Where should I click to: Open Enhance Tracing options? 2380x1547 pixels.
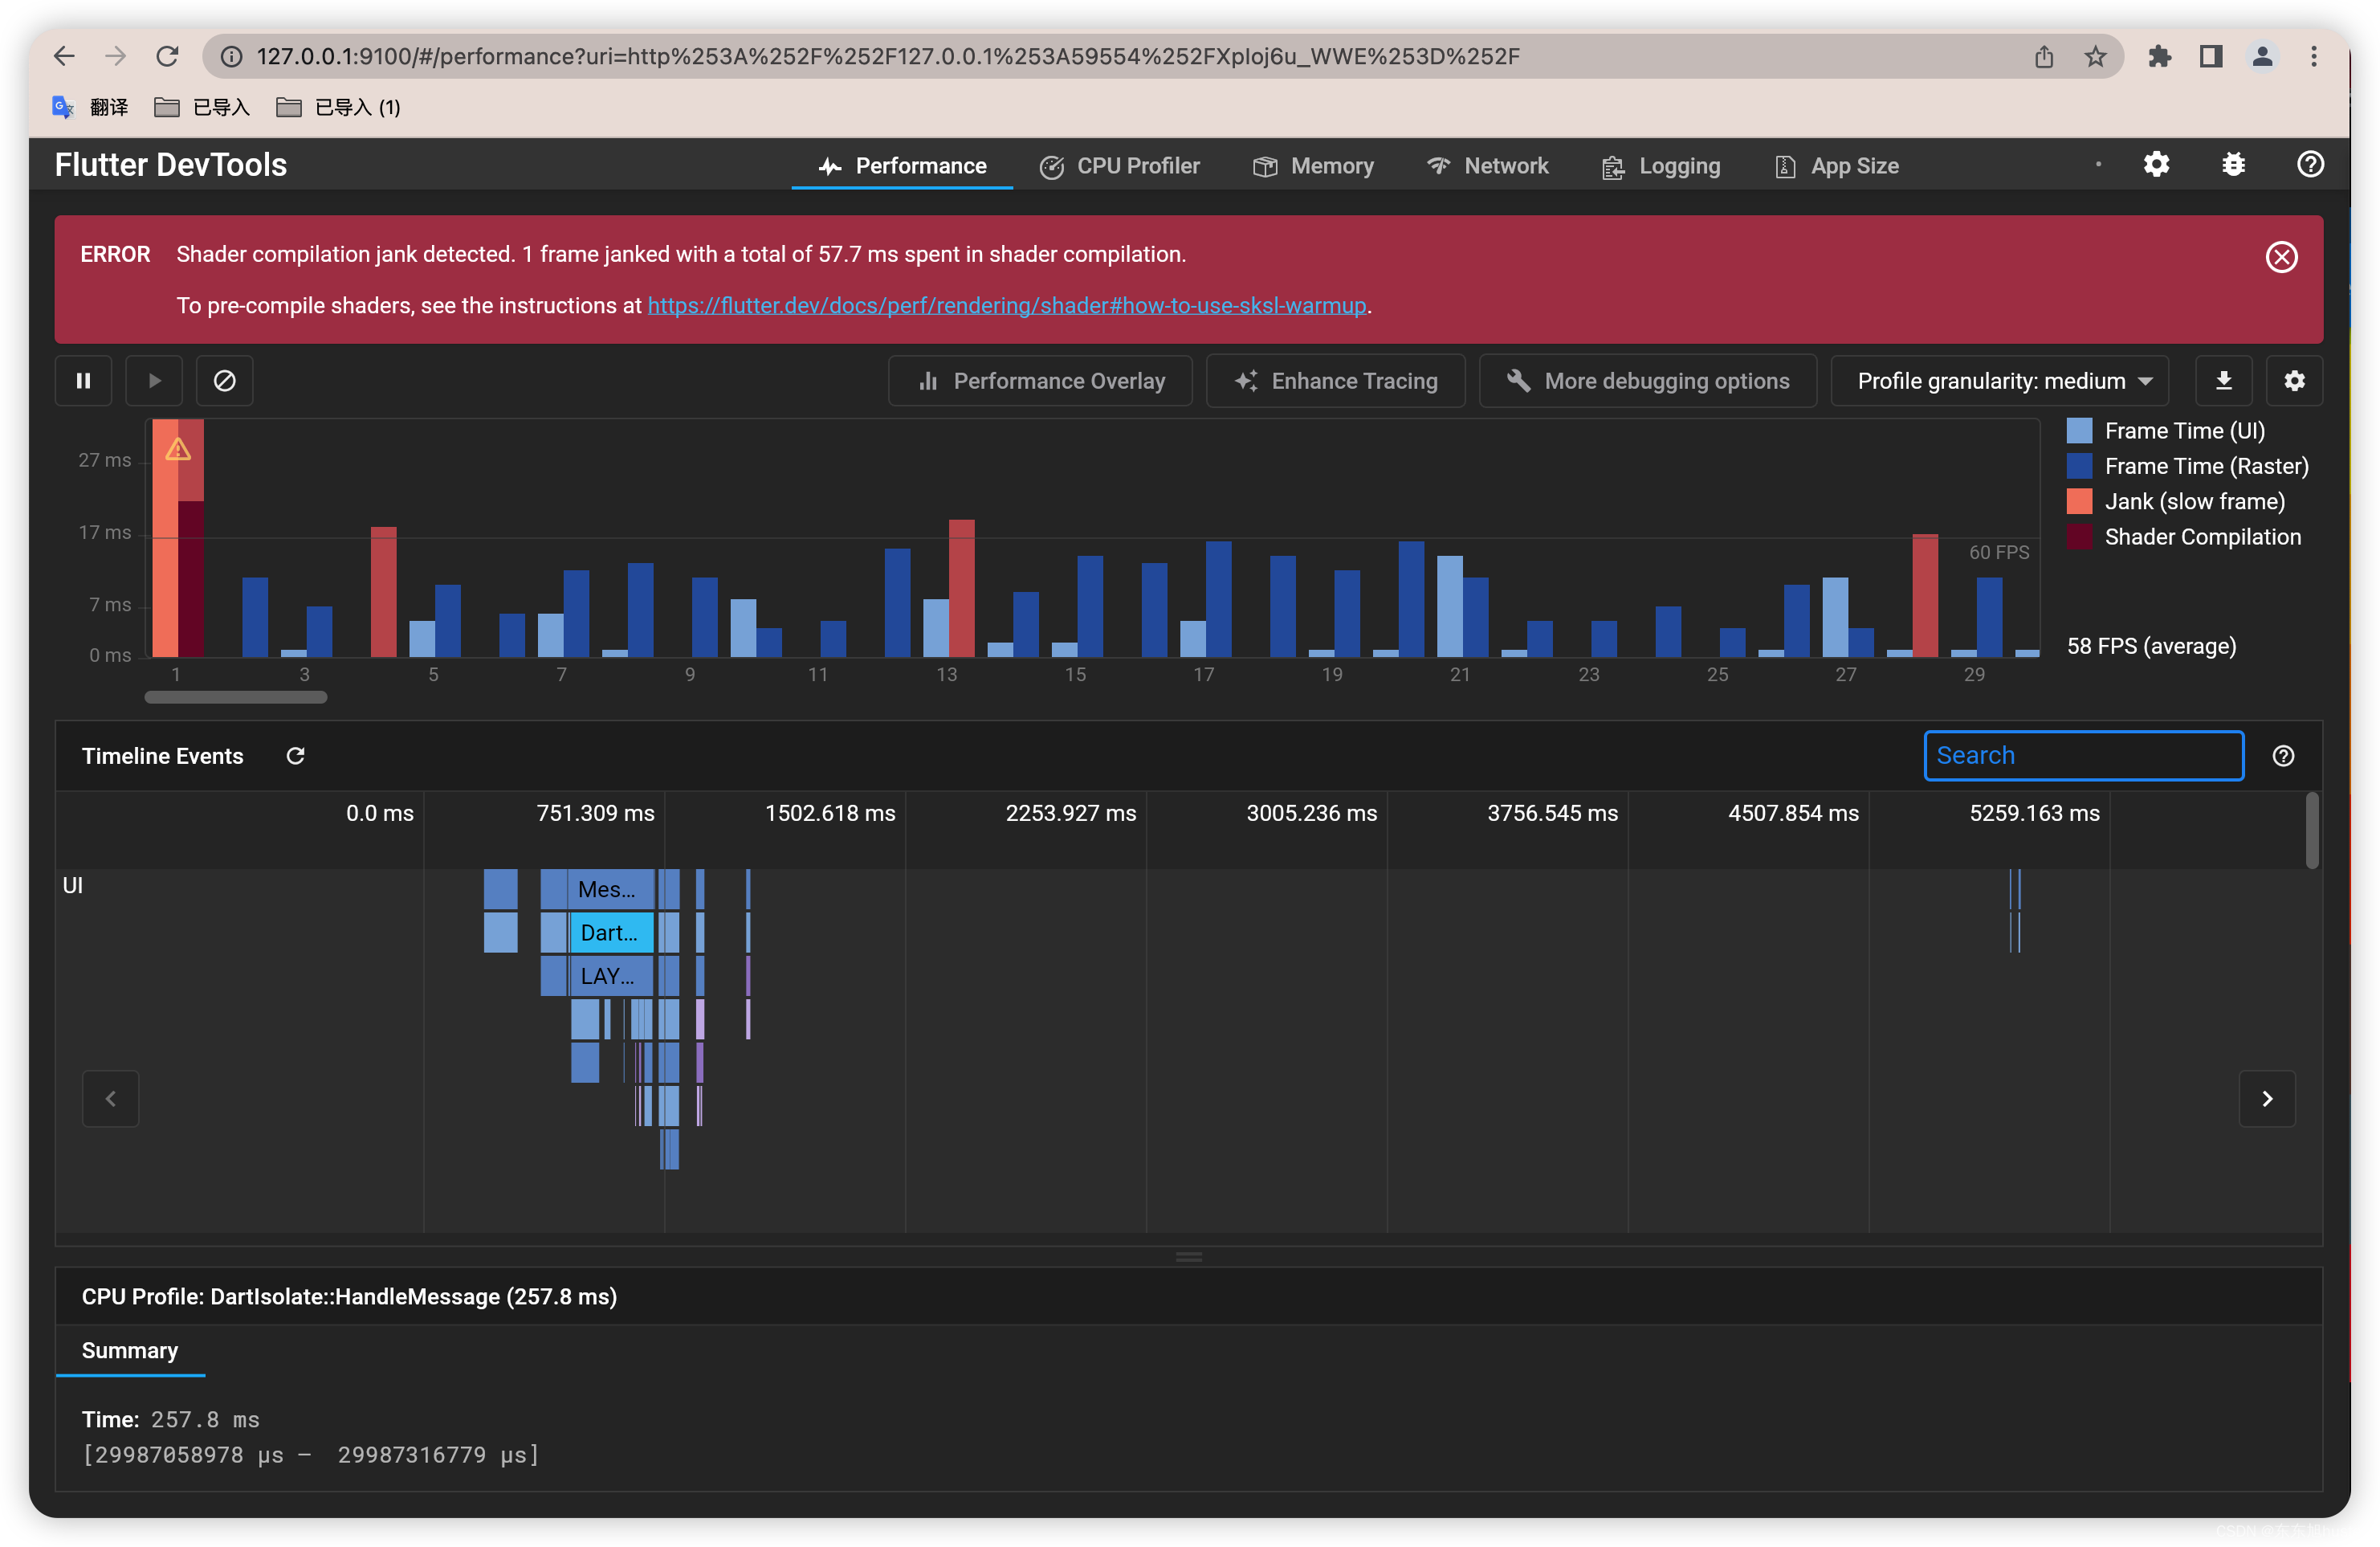point(1336,381)
